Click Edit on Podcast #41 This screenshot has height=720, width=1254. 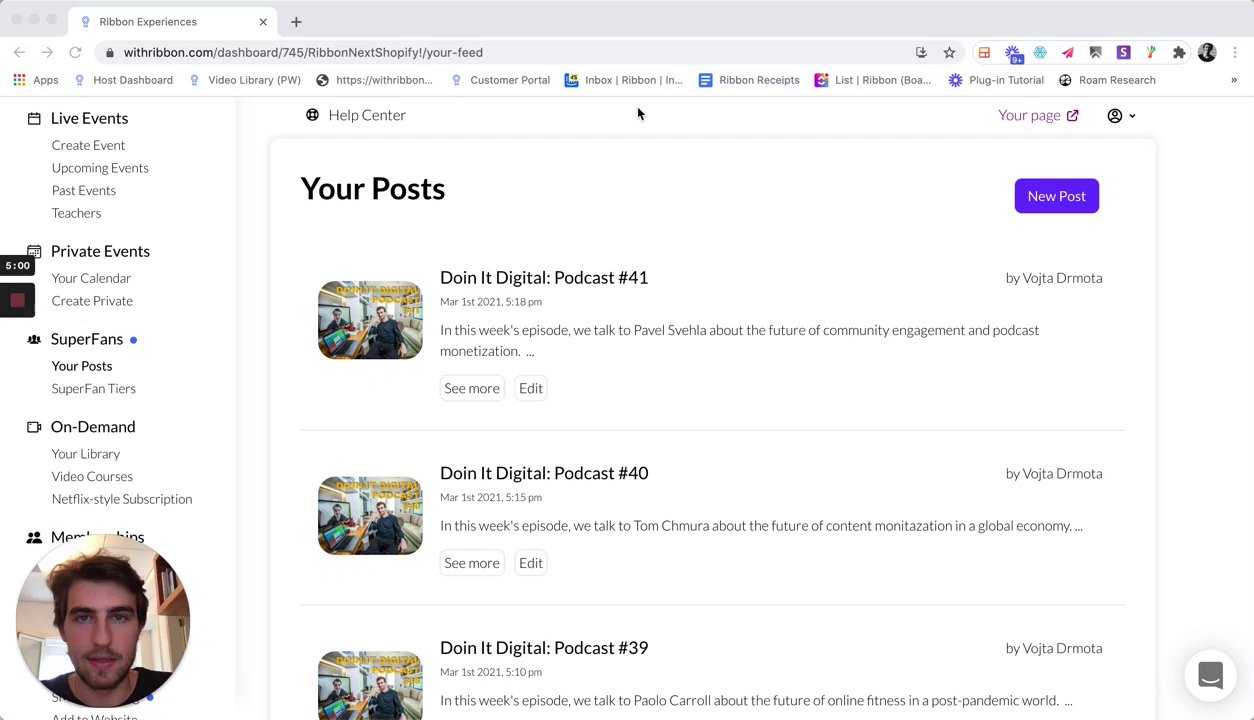[531, 388]
